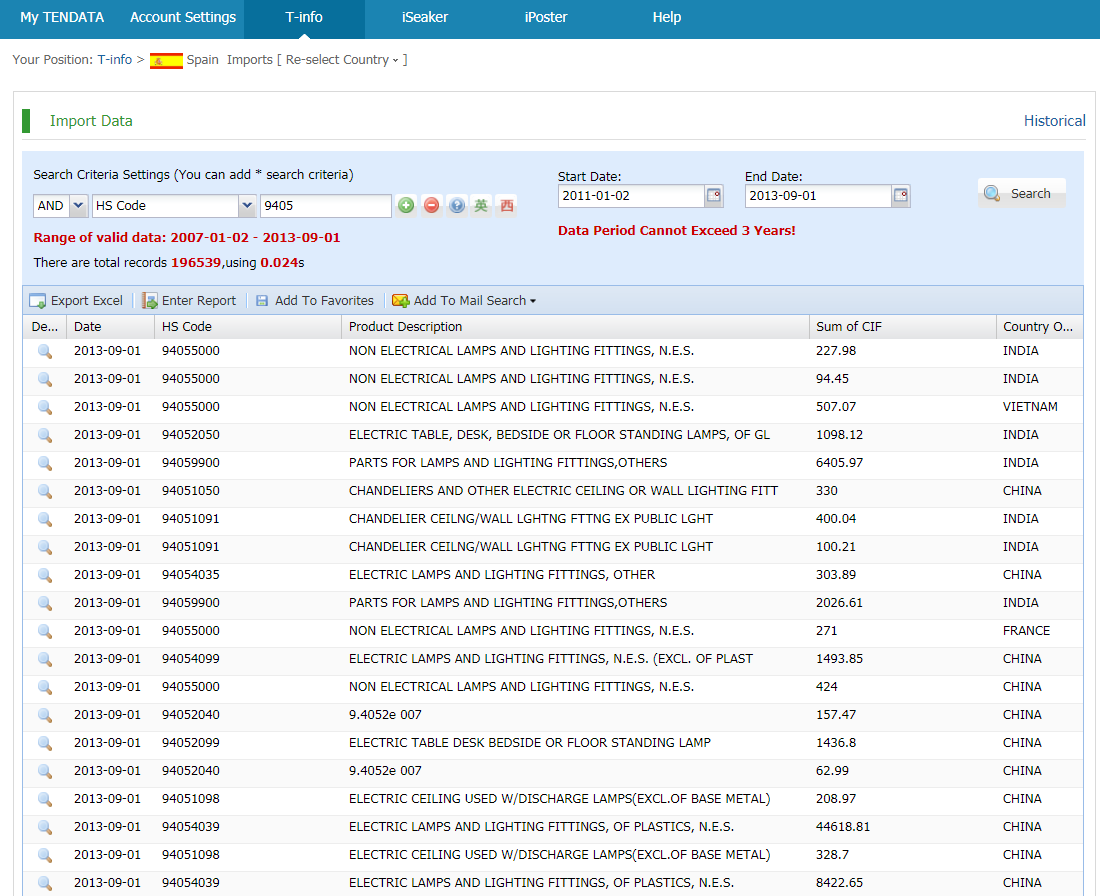This screenshot has height=896, width=1100.
Task: Click the red remove criteria icon
Action: (x=431, y=205)
